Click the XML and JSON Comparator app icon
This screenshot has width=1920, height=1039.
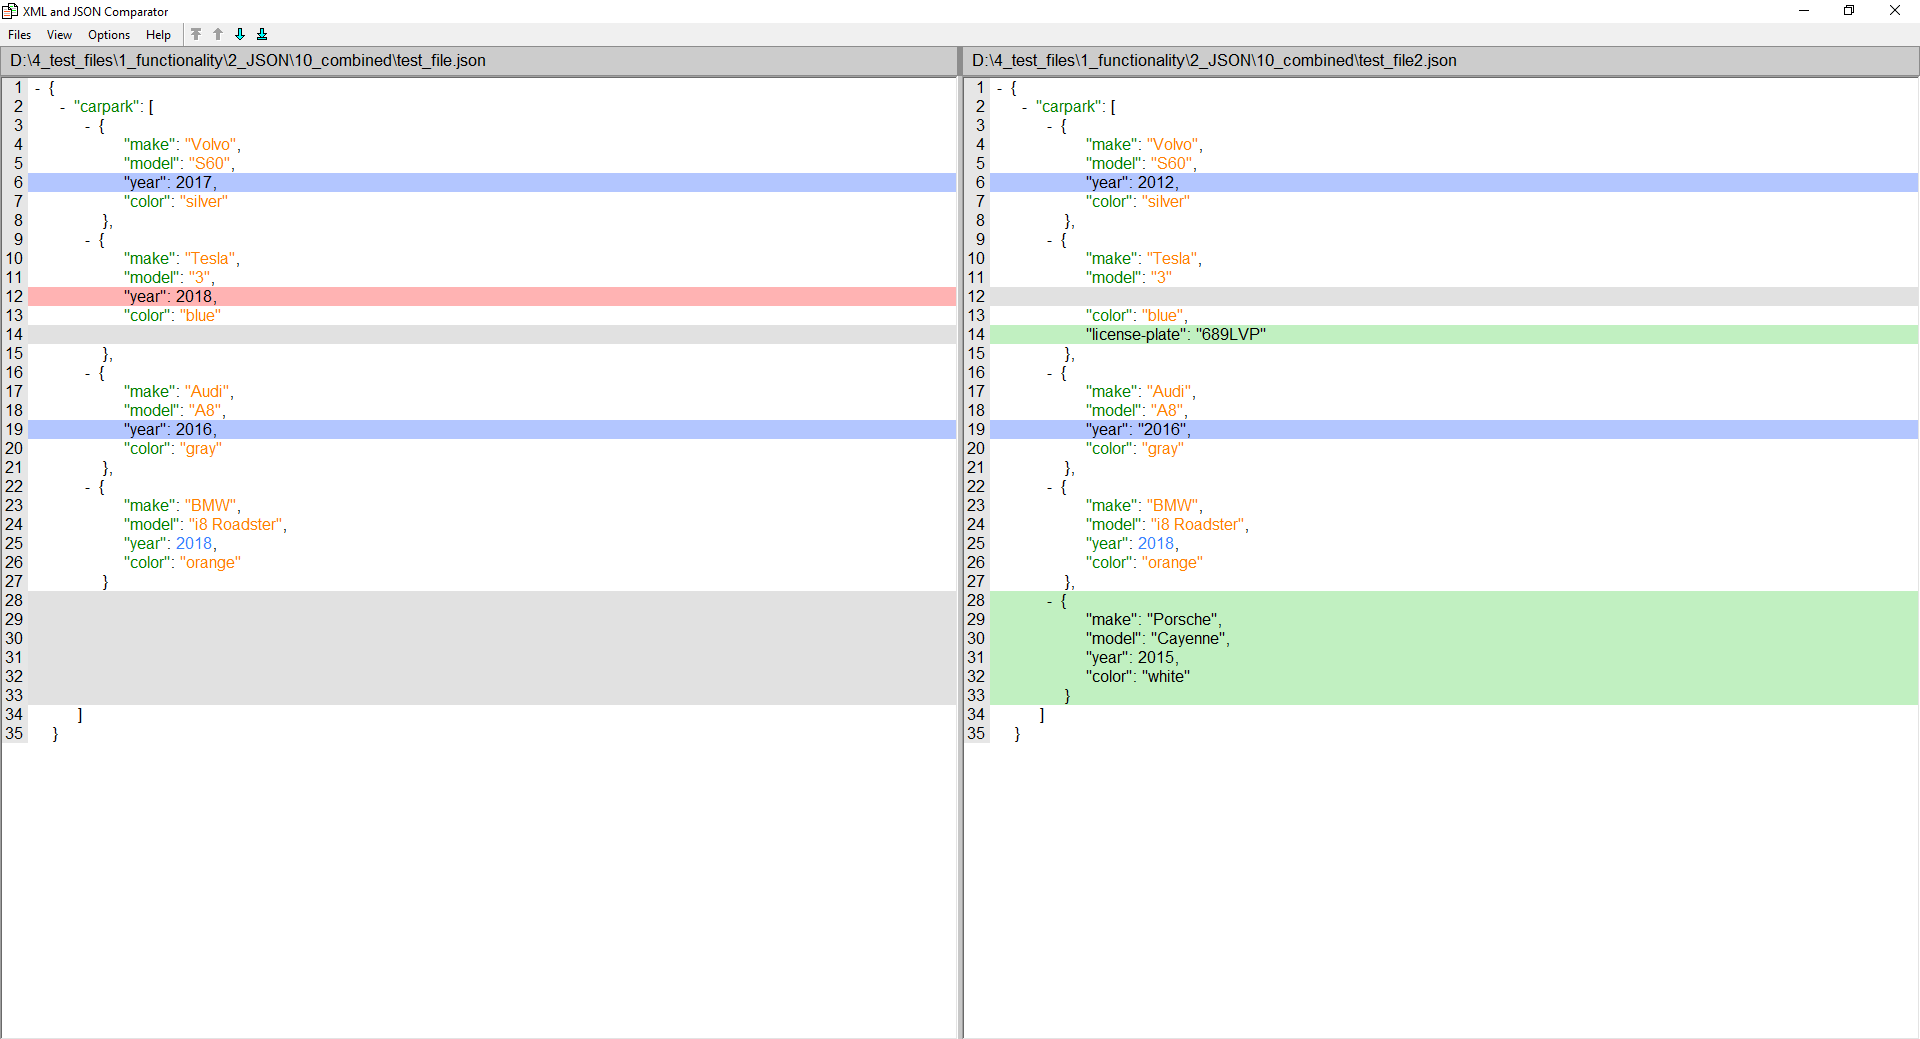pyautogui.click(x=10, y=11)
